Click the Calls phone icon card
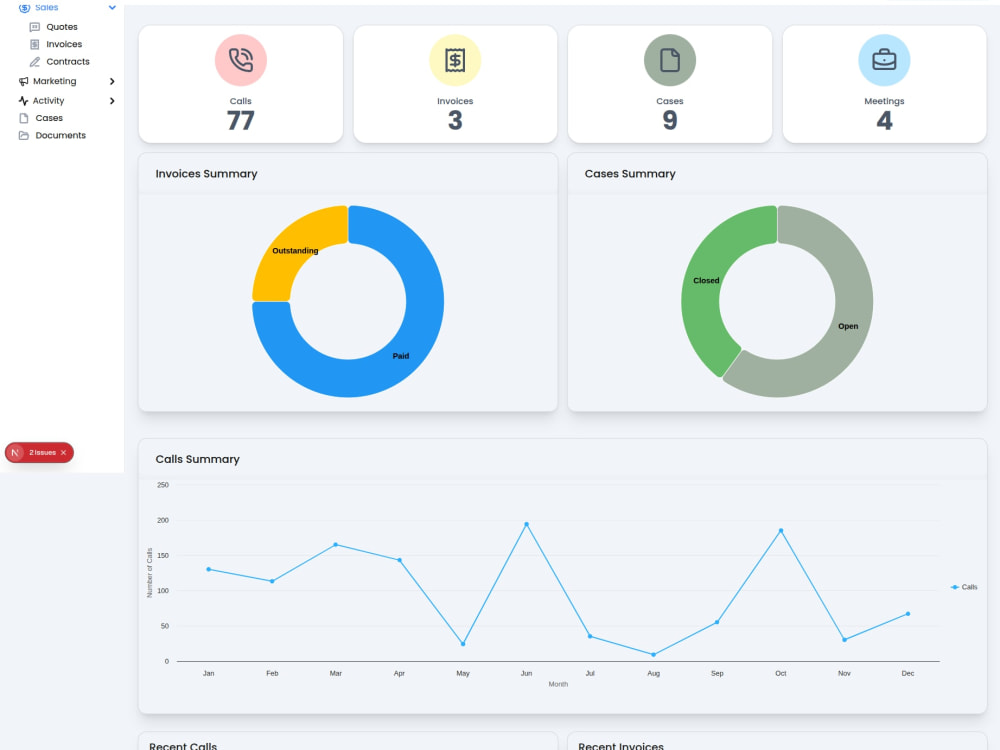The image size is (1000, 750). (x=240, y=60)
